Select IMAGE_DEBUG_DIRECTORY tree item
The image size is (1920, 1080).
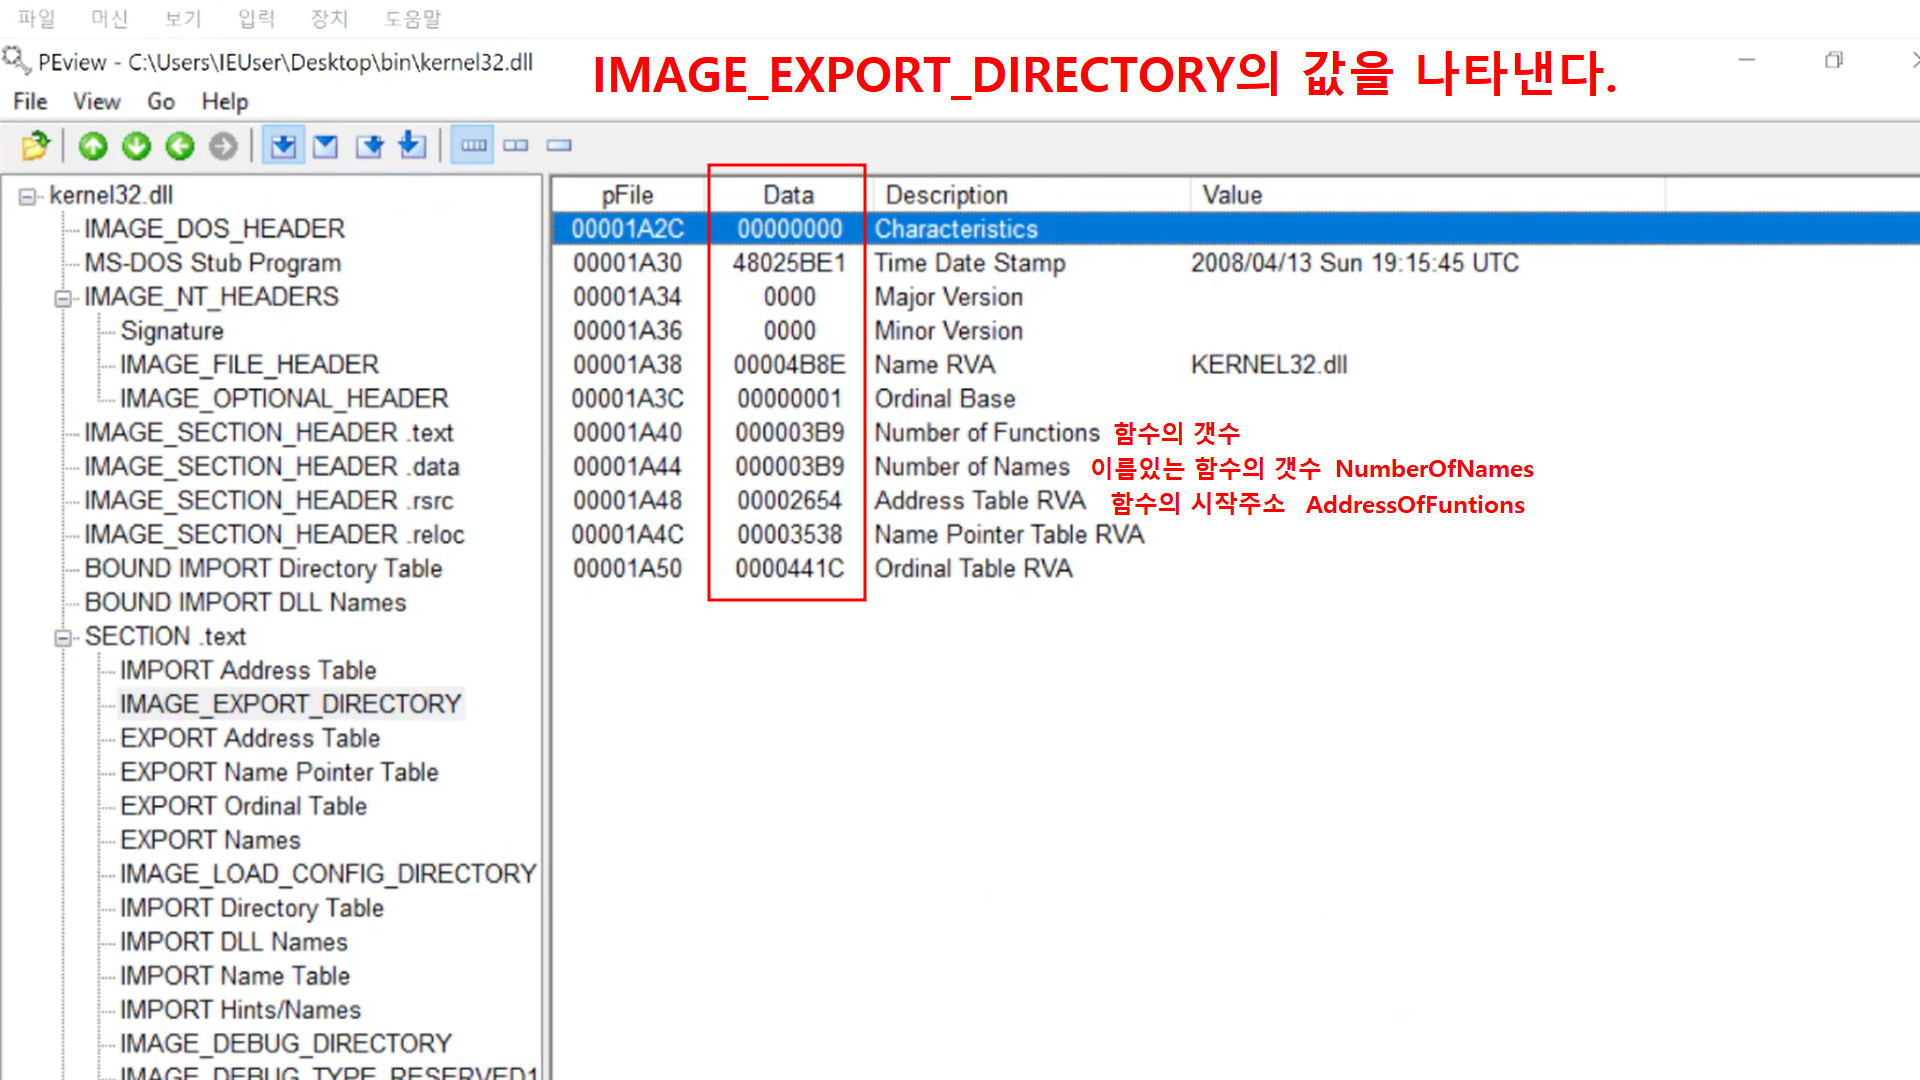286,1045
